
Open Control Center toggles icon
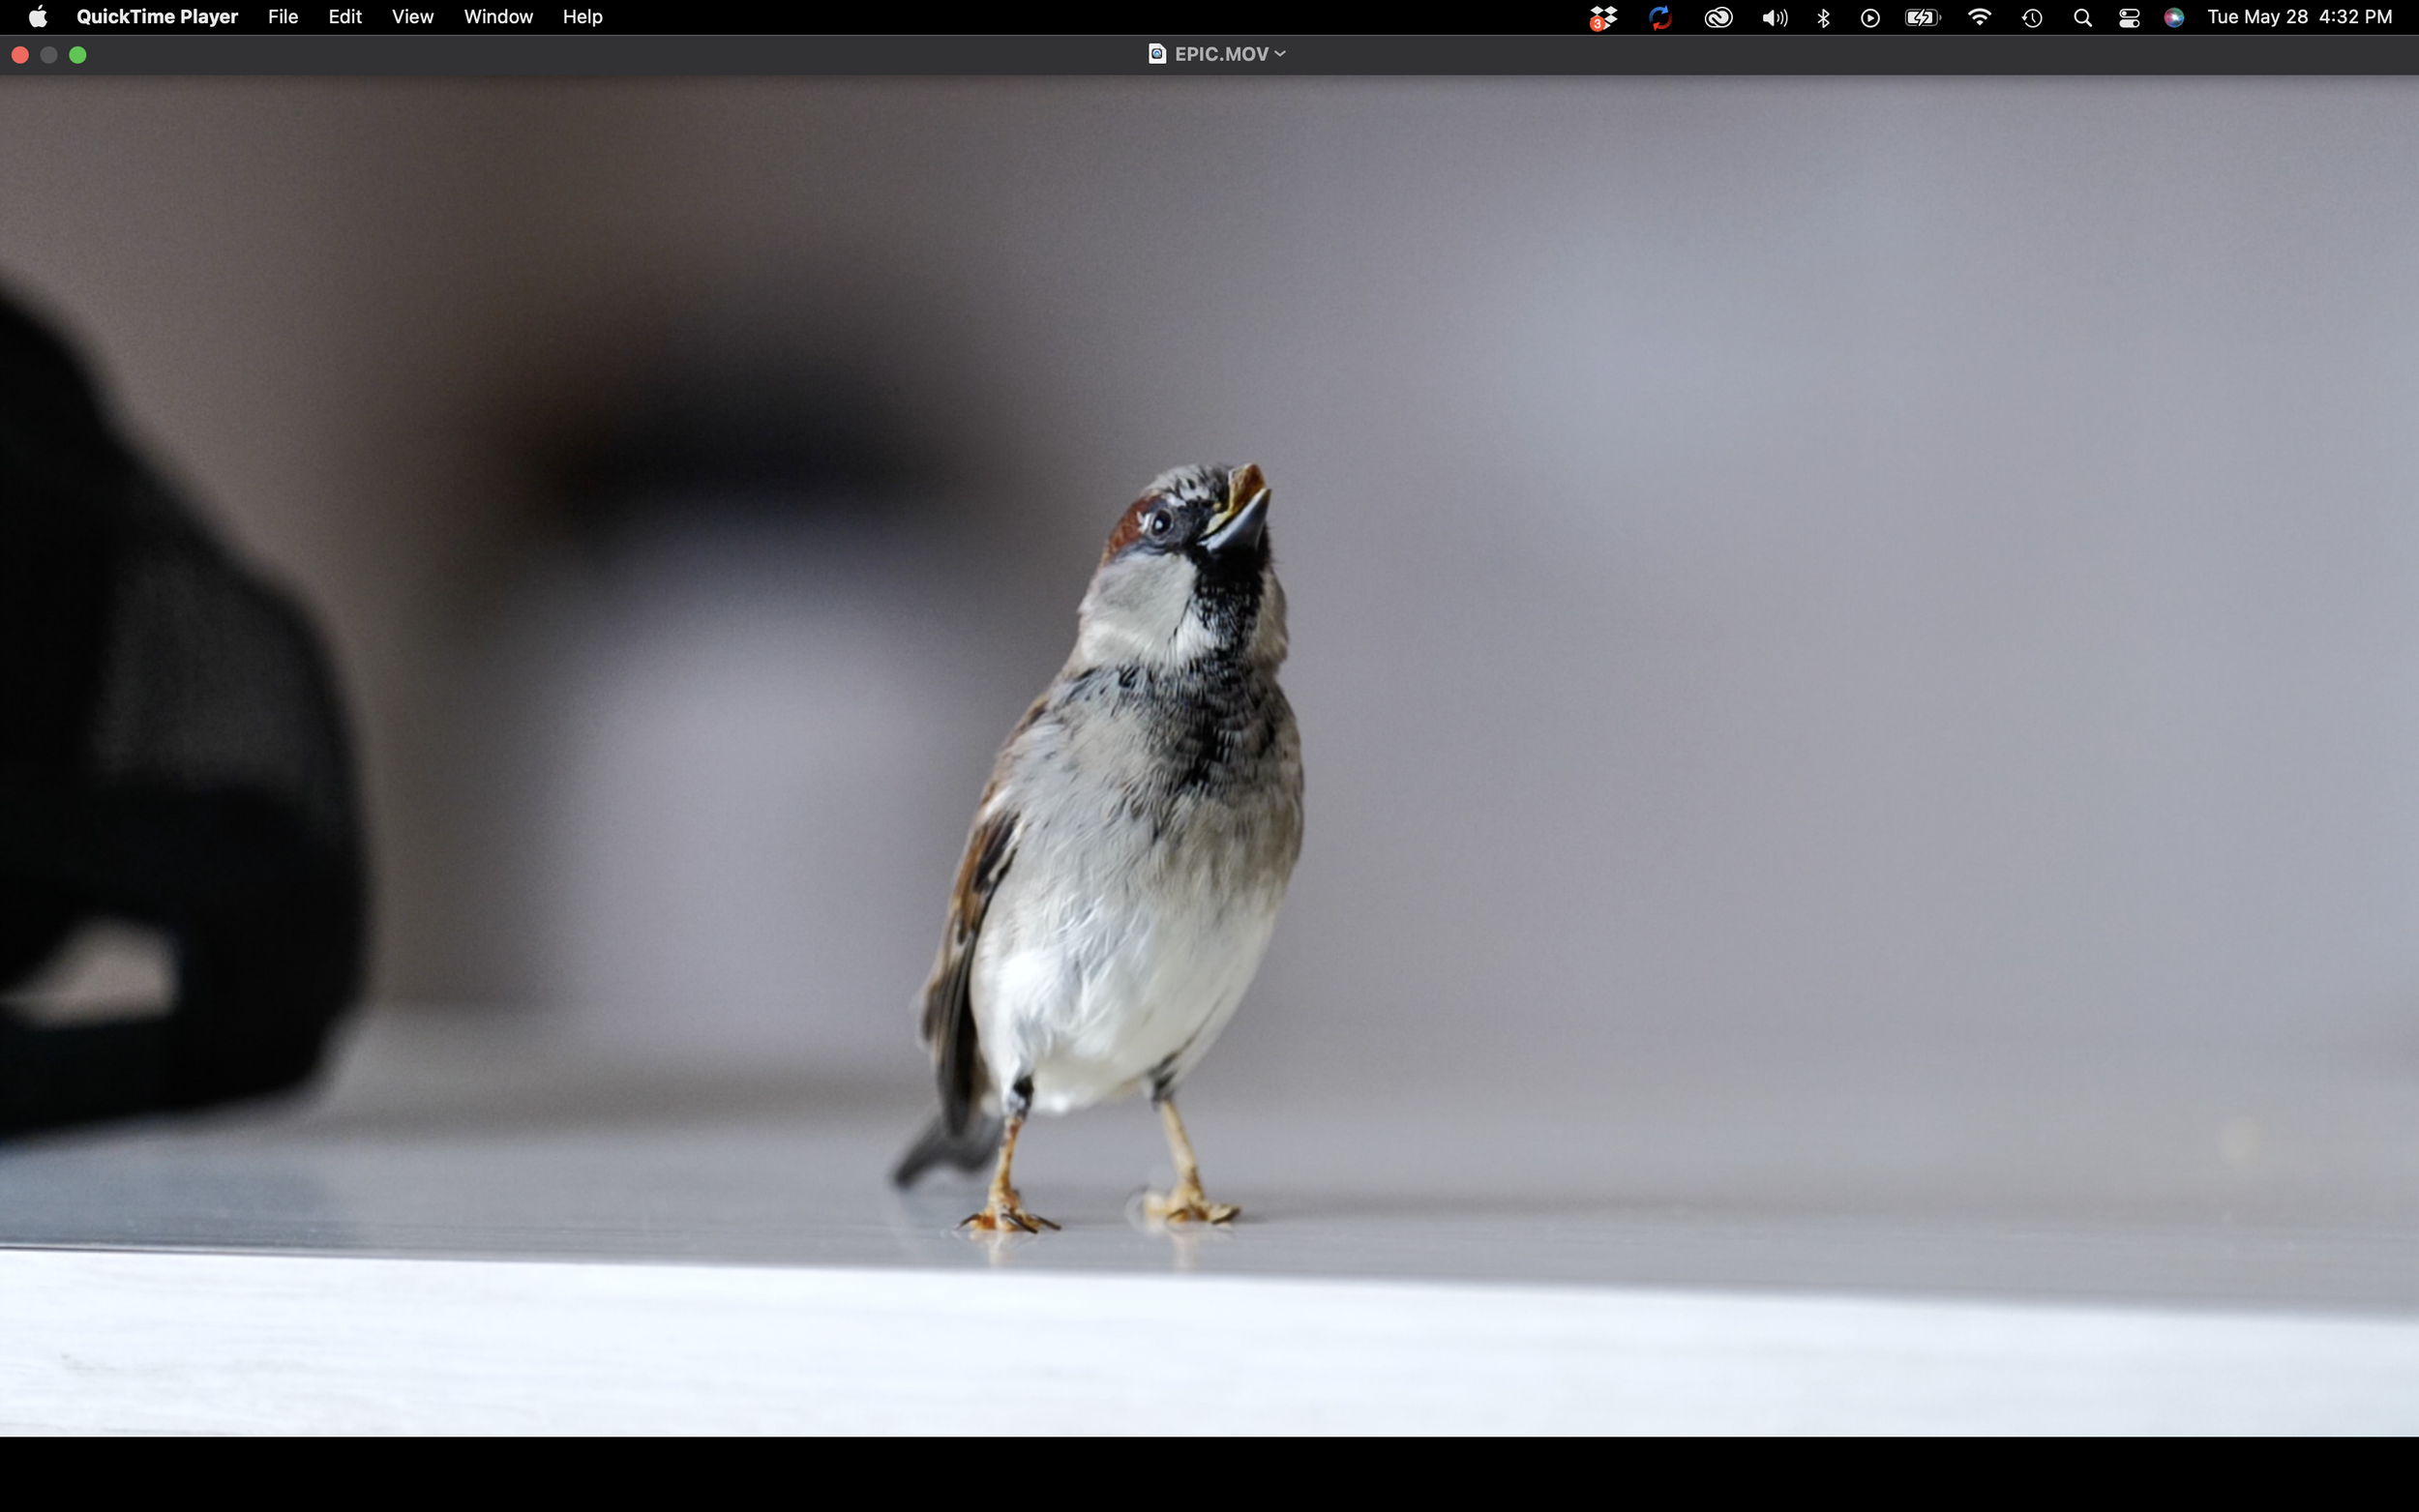[2128, 17]
